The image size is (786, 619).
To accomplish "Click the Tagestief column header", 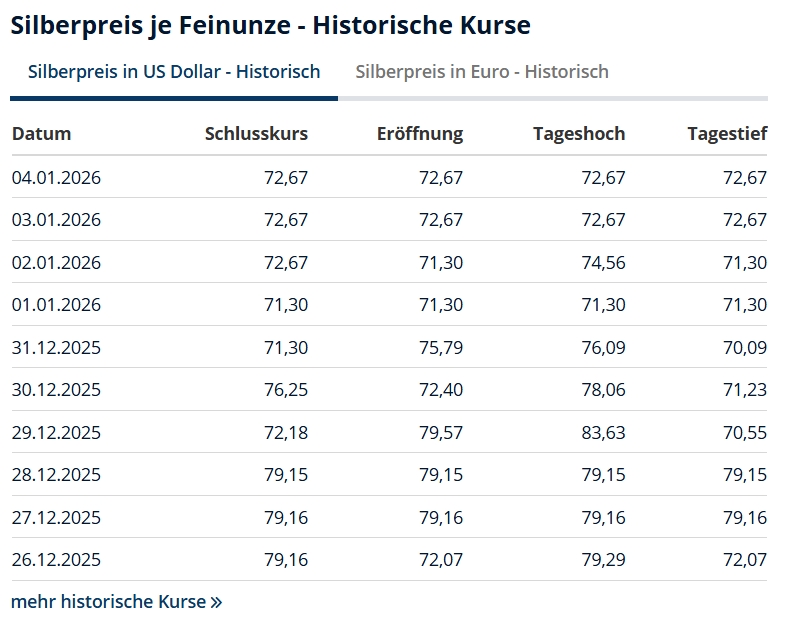I will point(727,134).
